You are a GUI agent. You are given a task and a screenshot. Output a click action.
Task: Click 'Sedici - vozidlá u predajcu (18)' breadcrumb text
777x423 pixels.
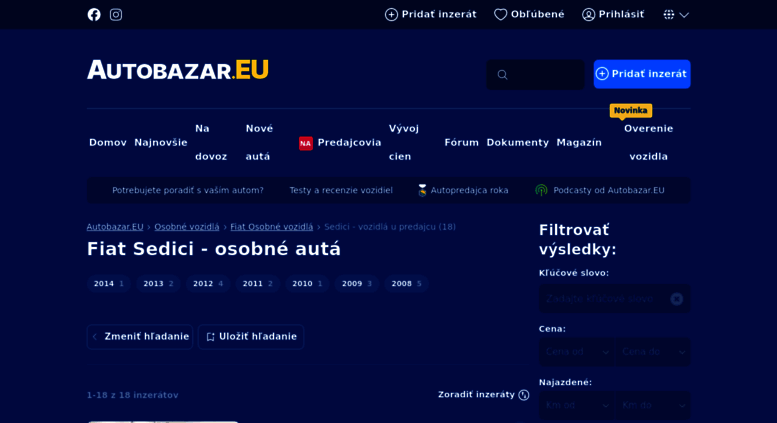(x=390, y=227)
